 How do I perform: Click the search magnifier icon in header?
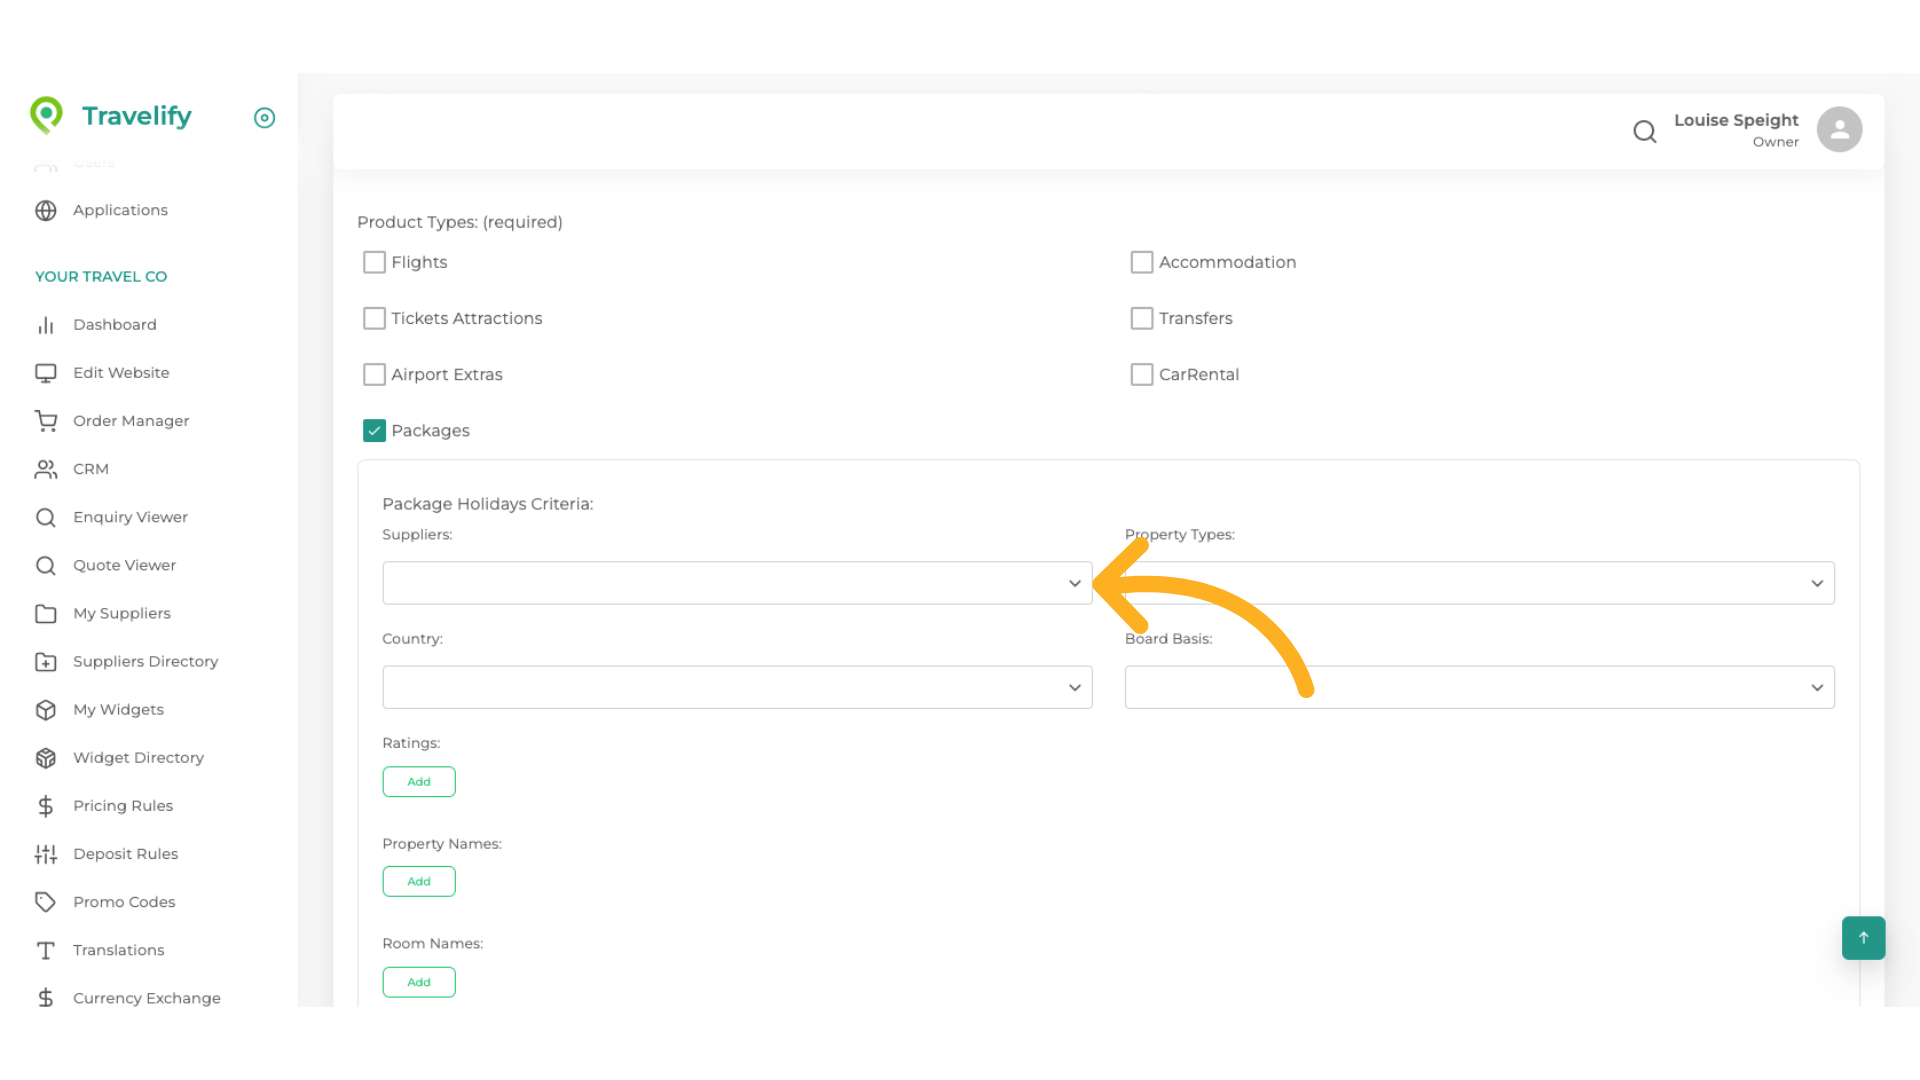[x=1644, y=131]
